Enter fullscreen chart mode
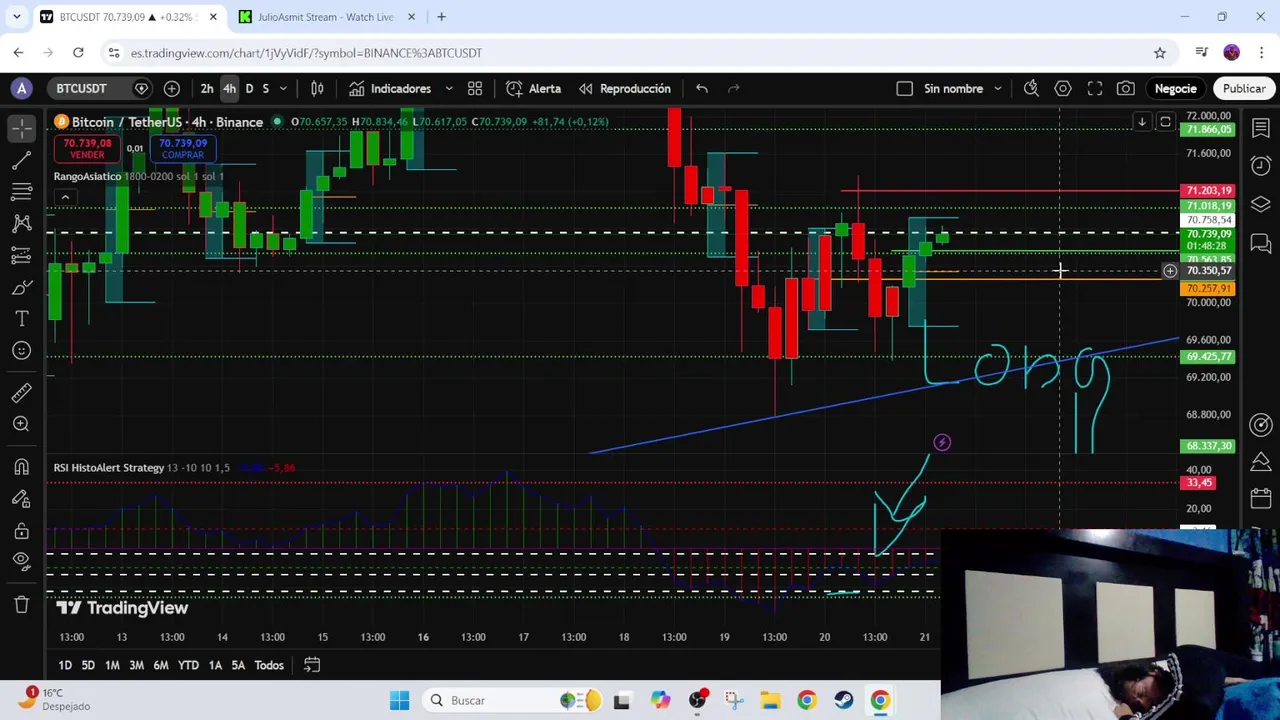1280x720 pixels. (1095, 88)
